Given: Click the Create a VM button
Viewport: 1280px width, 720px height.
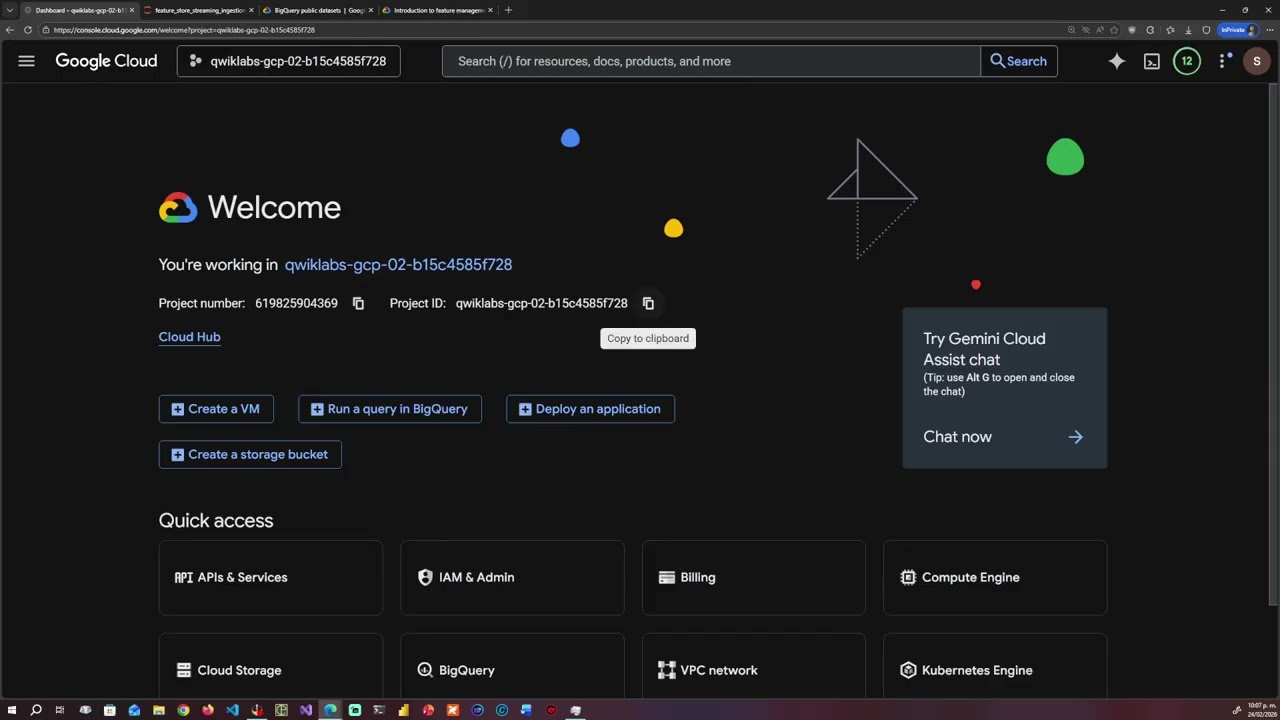Looking at the screenshot, I should tap(216, 409).
